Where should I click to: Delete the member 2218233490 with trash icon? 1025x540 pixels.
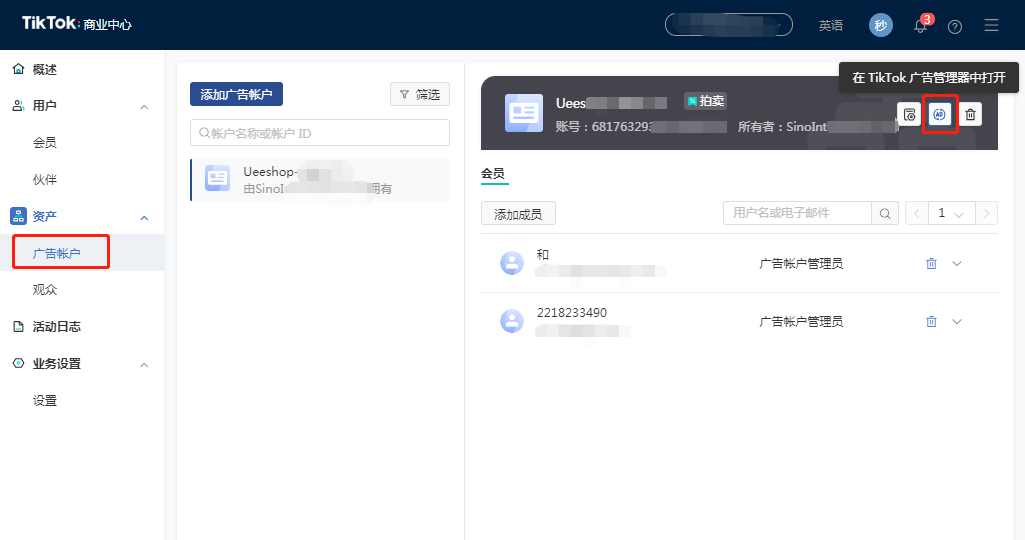[932, 322]
